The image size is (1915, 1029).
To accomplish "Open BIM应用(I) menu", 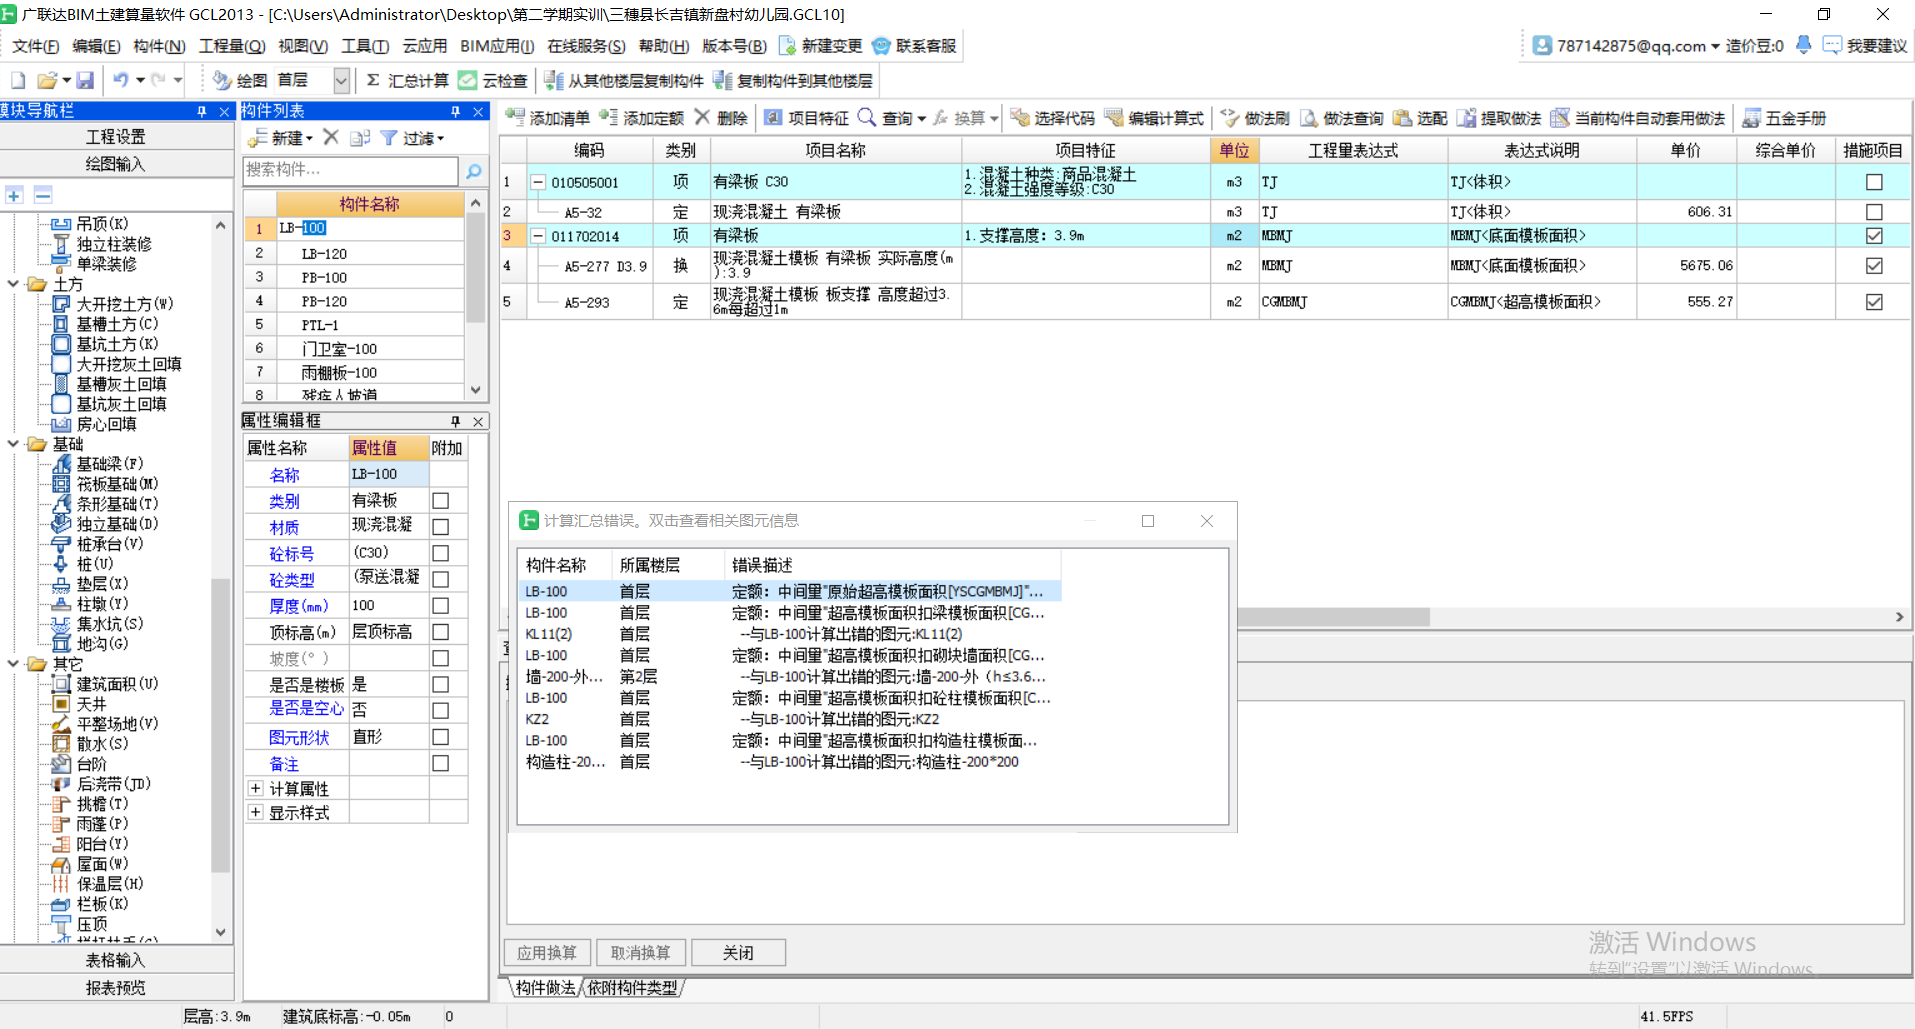I will click(497, 46).
